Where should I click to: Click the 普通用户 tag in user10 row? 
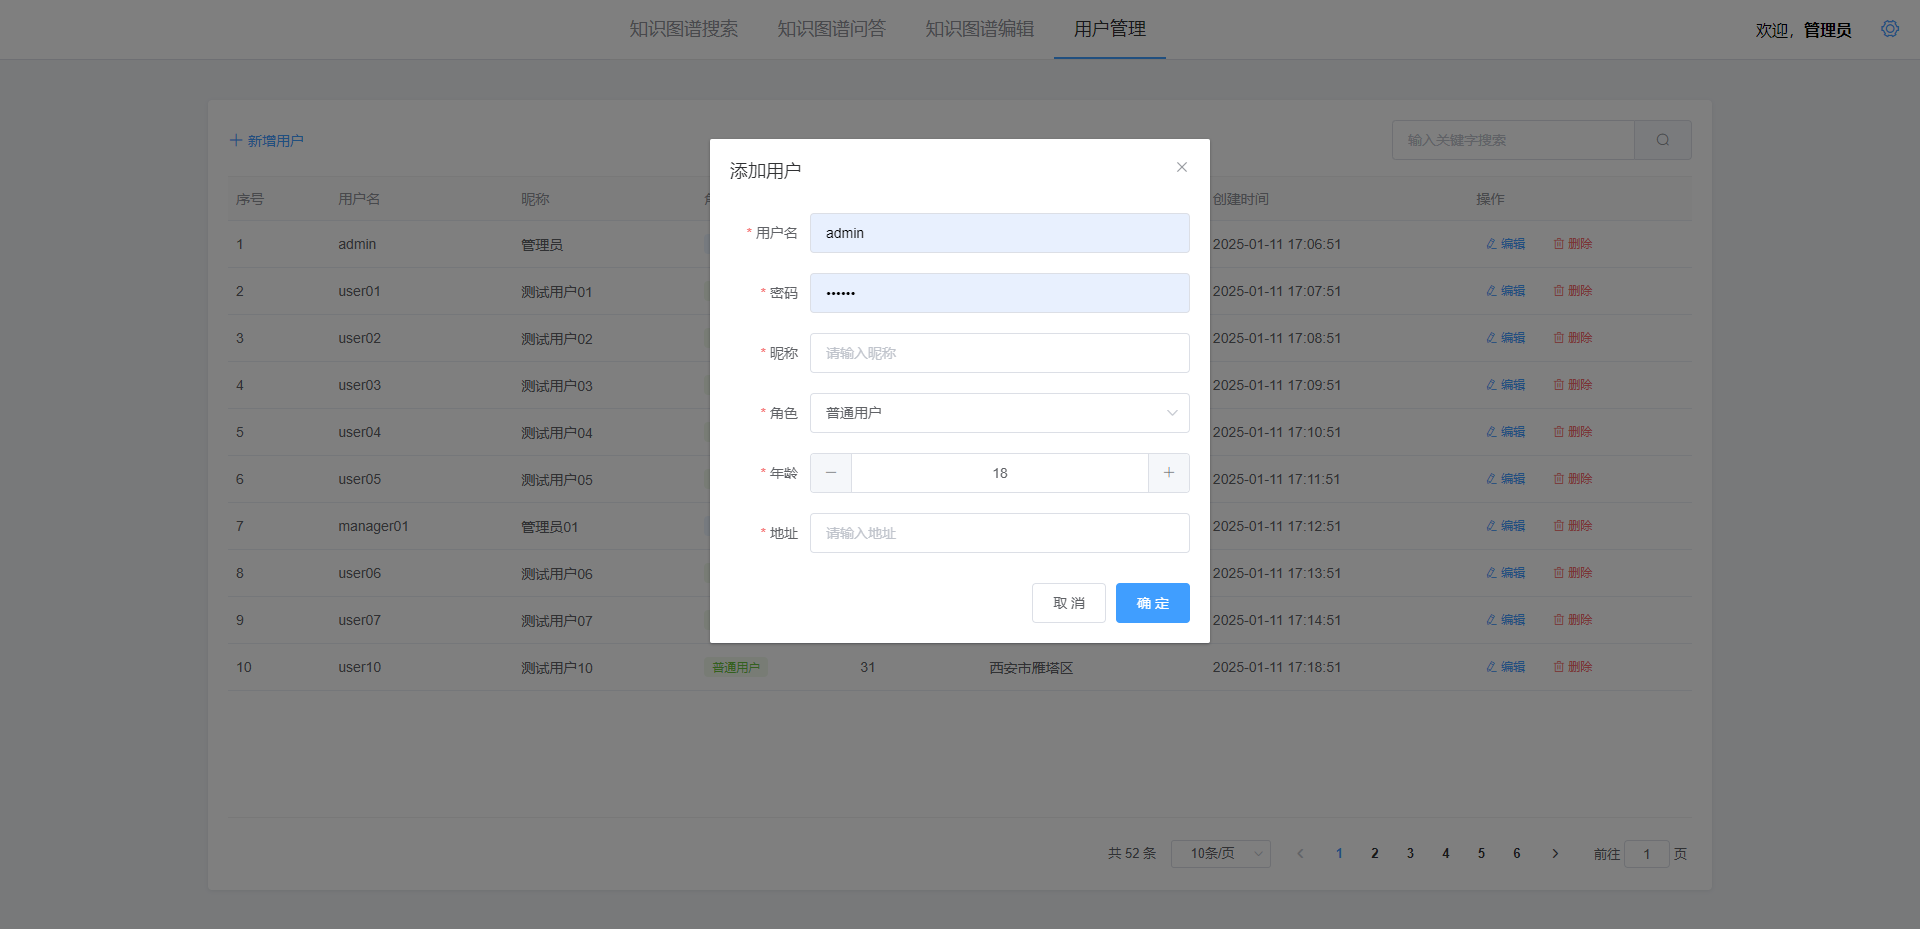(736, 667)
